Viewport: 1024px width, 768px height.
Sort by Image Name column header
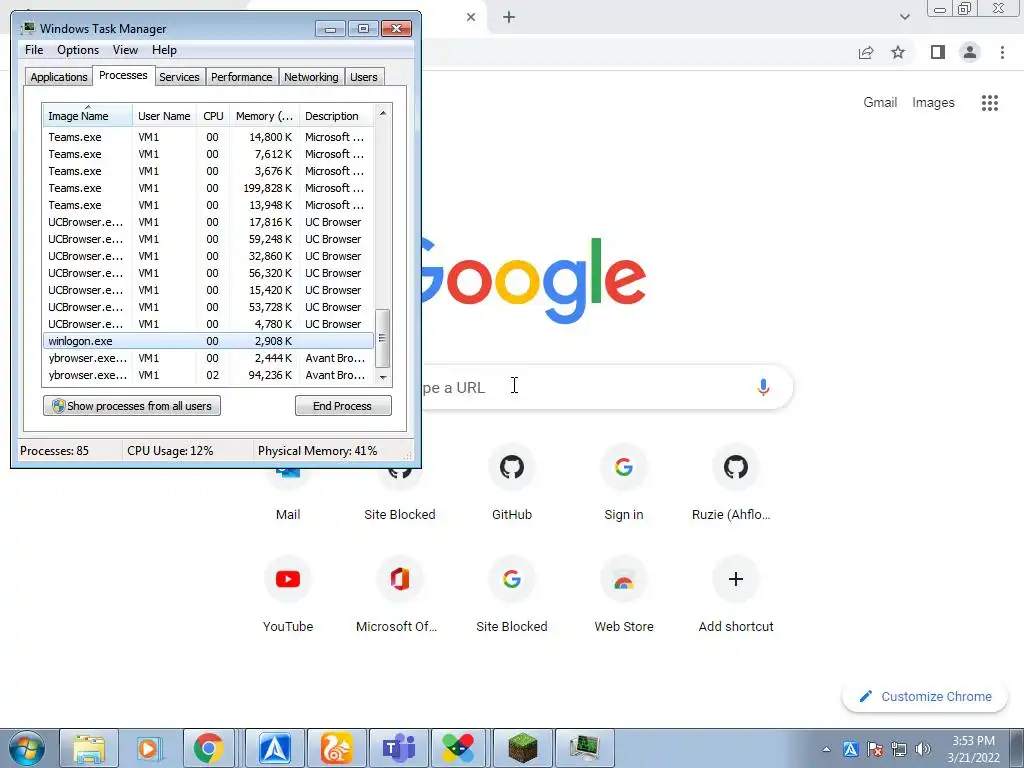(88, 116)
